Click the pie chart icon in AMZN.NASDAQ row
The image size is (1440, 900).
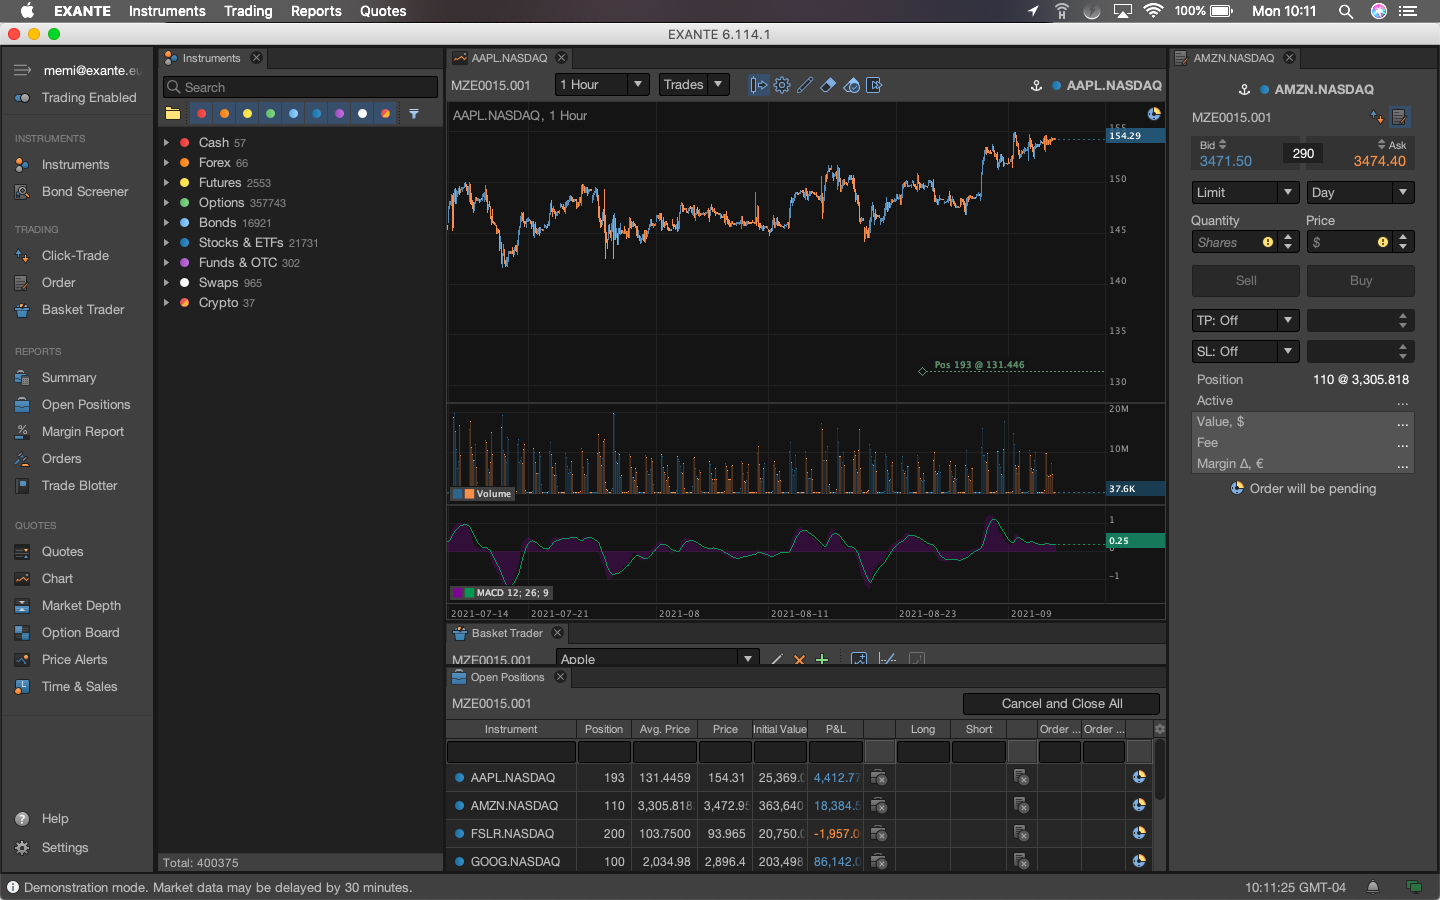1139,805
